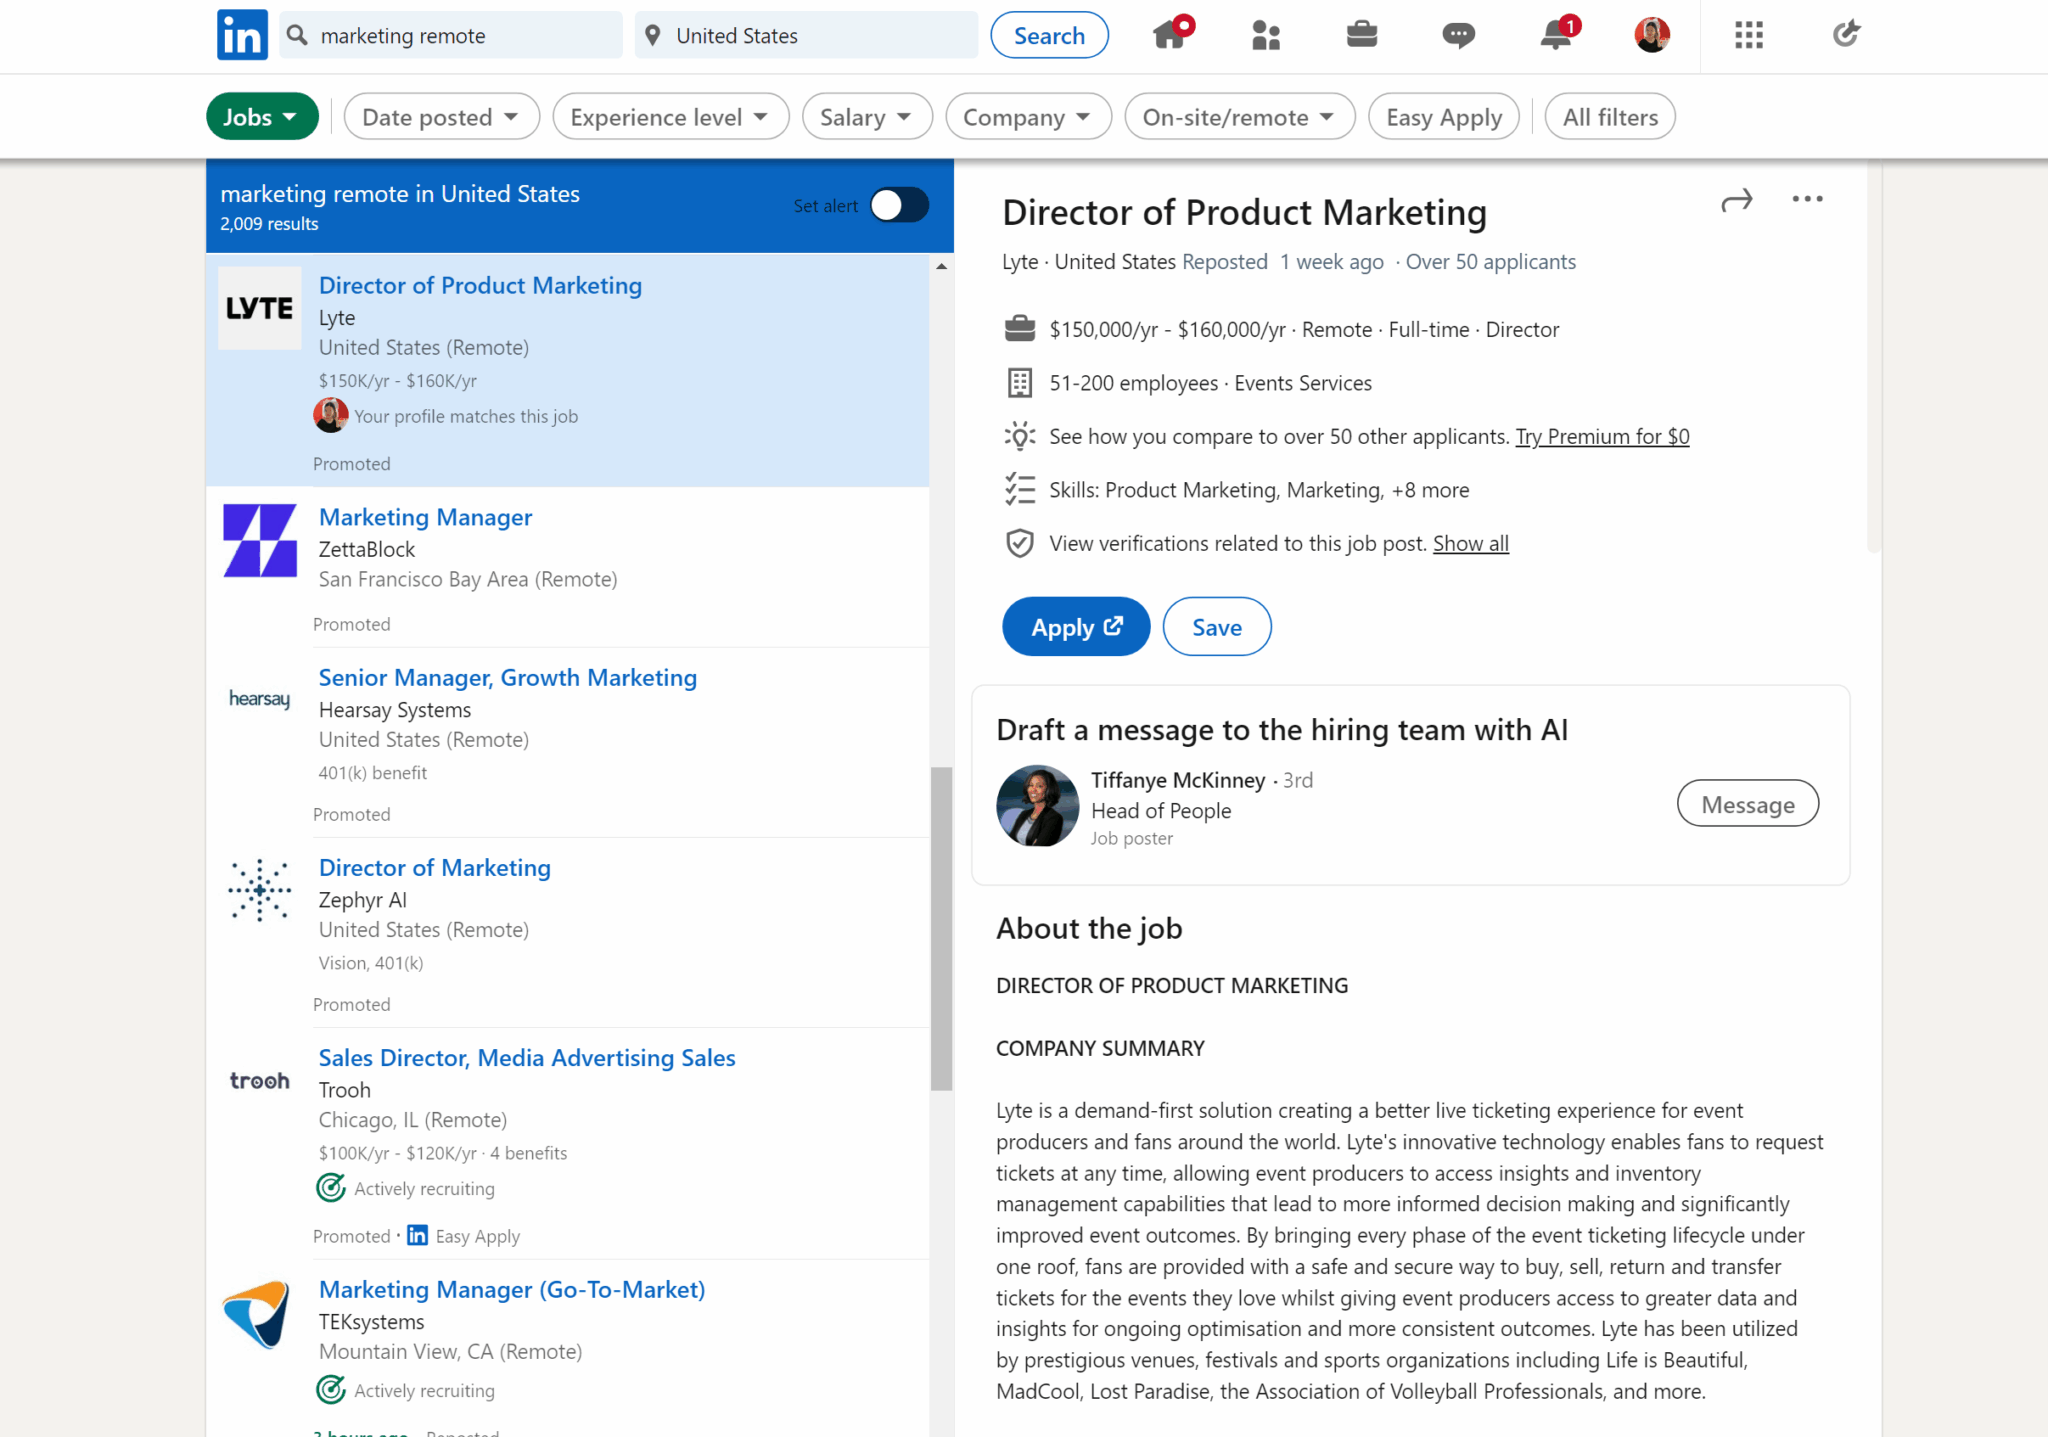2048x1437 pixels.
Task: Click the Hearsay company logo
Action: (x=259, y=698)
